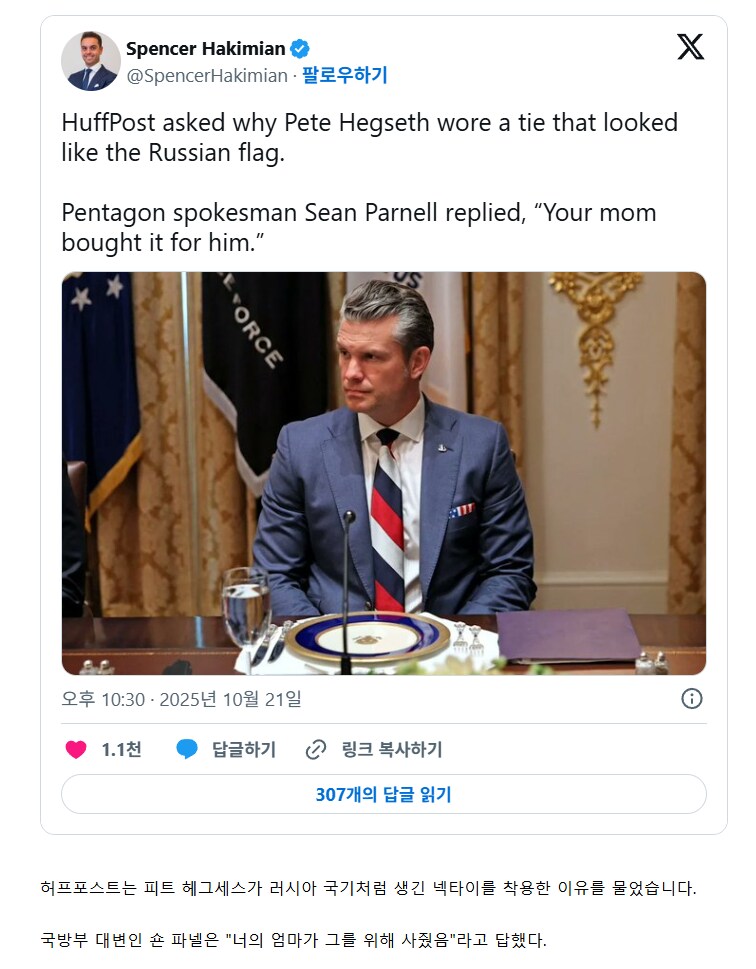This screenshot has width=756, height=969.
Task: Copy the link using the chain icon
Action: pyautogui.click(x=315, y=746)
